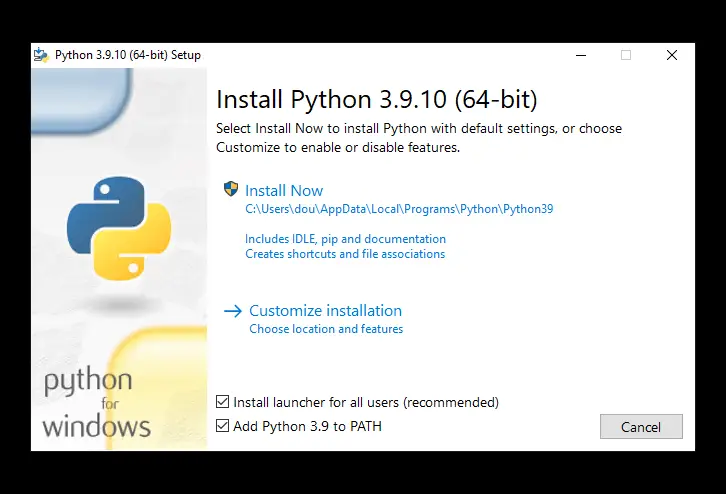This screenshot has height=494, width=726.
Task: Open the Python setup icon in title bar
Action: click(42, 55)
